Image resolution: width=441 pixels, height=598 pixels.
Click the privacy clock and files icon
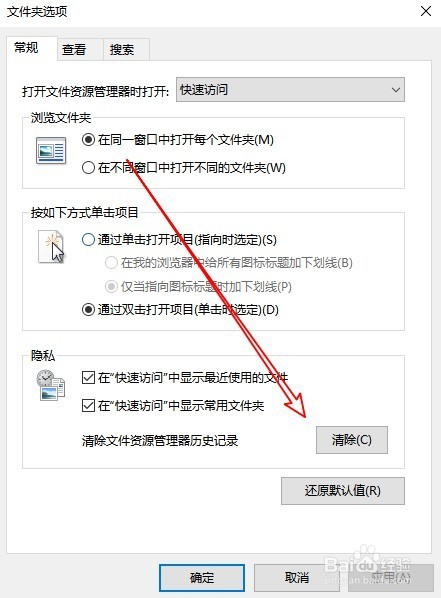click(51, 385)
